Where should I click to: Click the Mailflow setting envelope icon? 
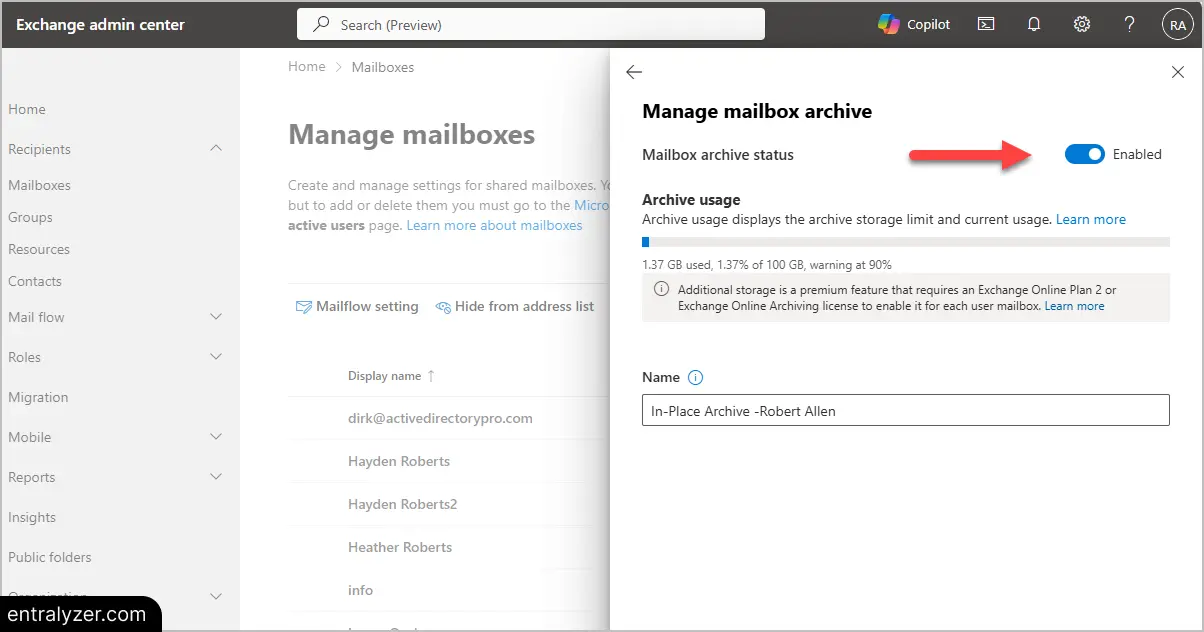tap(304, 307)
